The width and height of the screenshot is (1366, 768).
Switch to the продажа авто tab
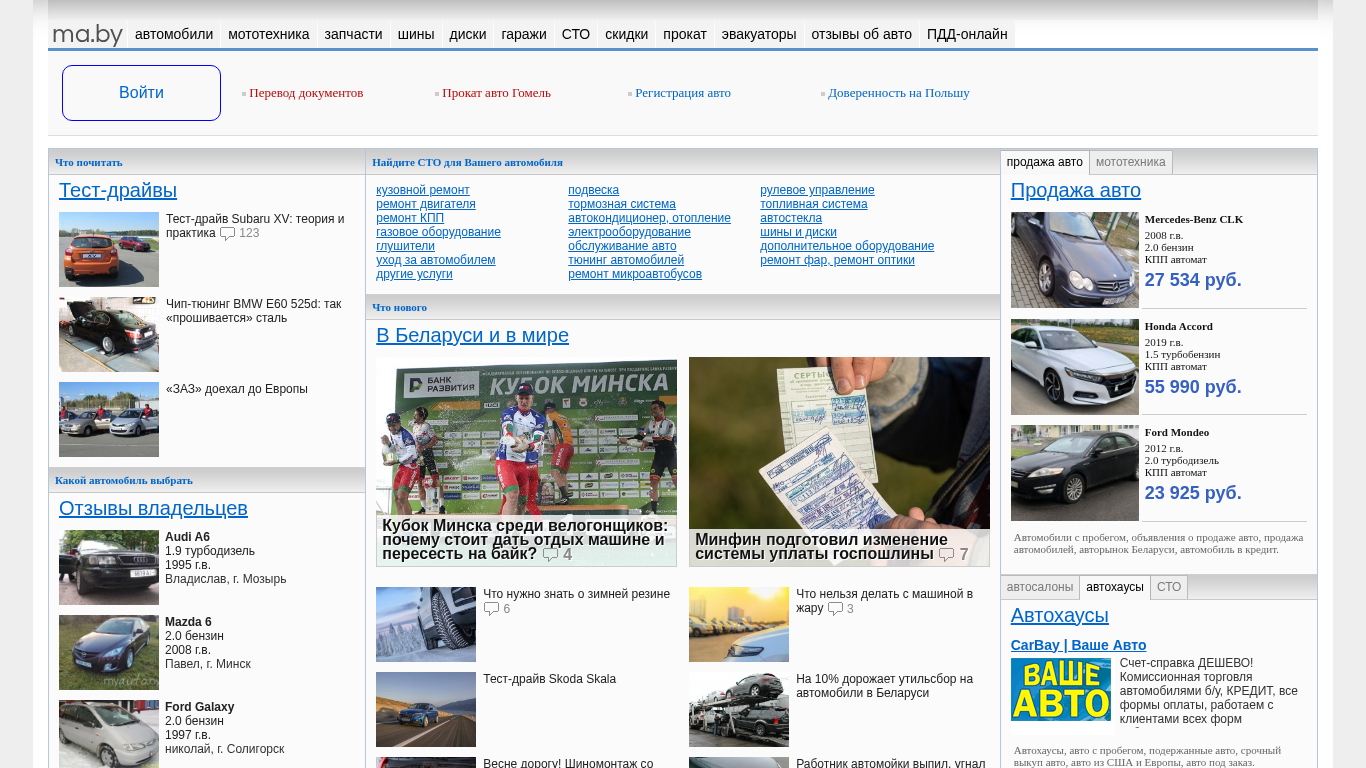[1045, 162]
